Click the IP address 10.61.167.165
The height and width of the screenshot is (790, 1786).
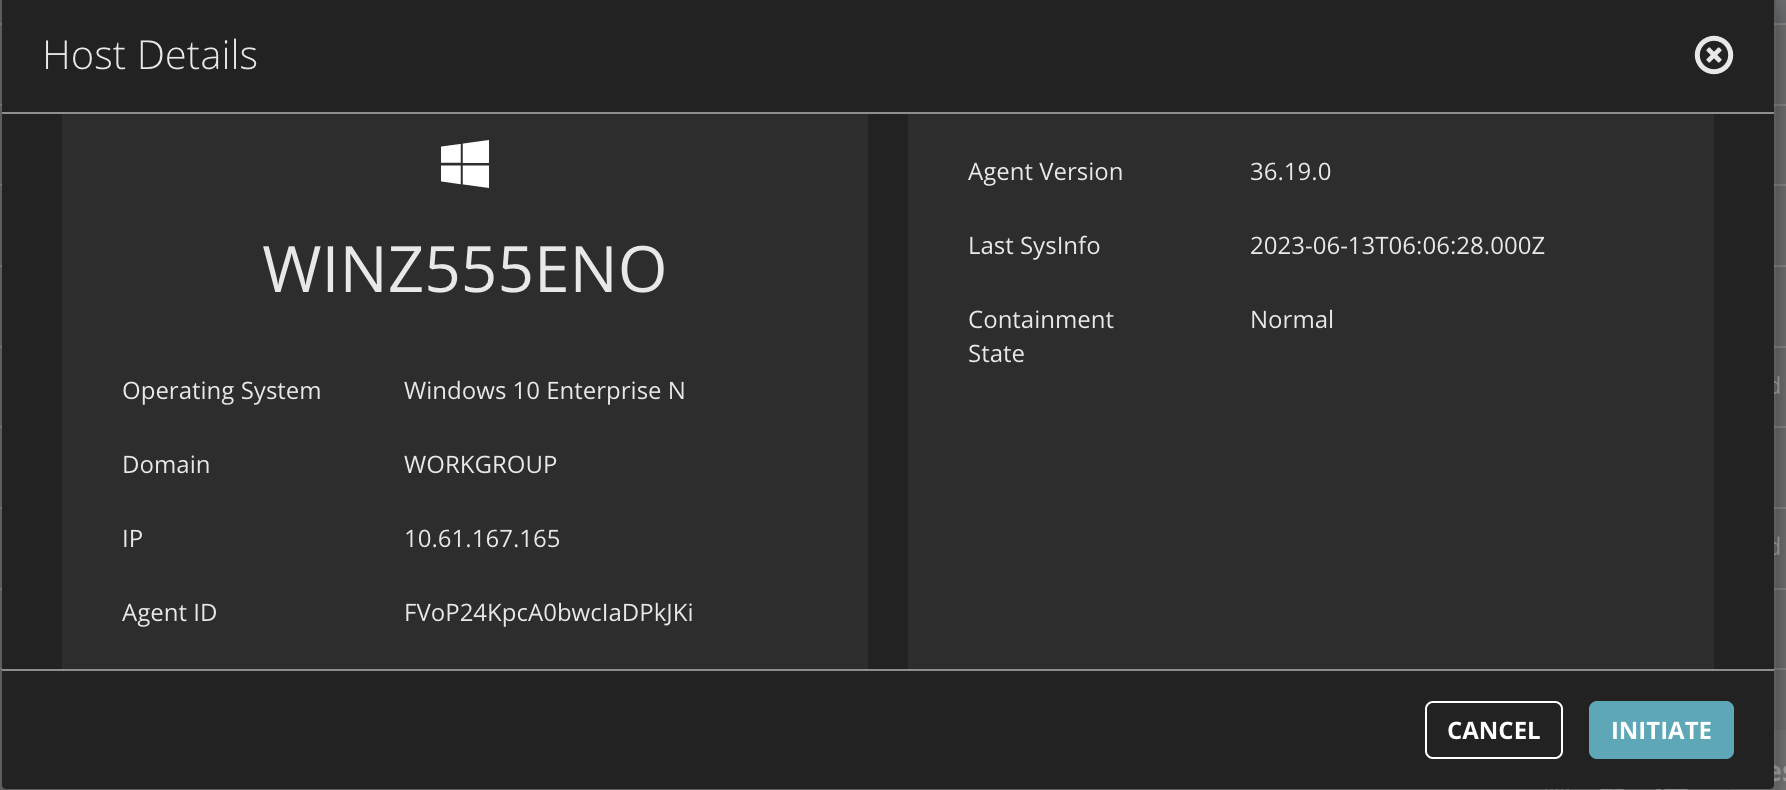point(482,538)
